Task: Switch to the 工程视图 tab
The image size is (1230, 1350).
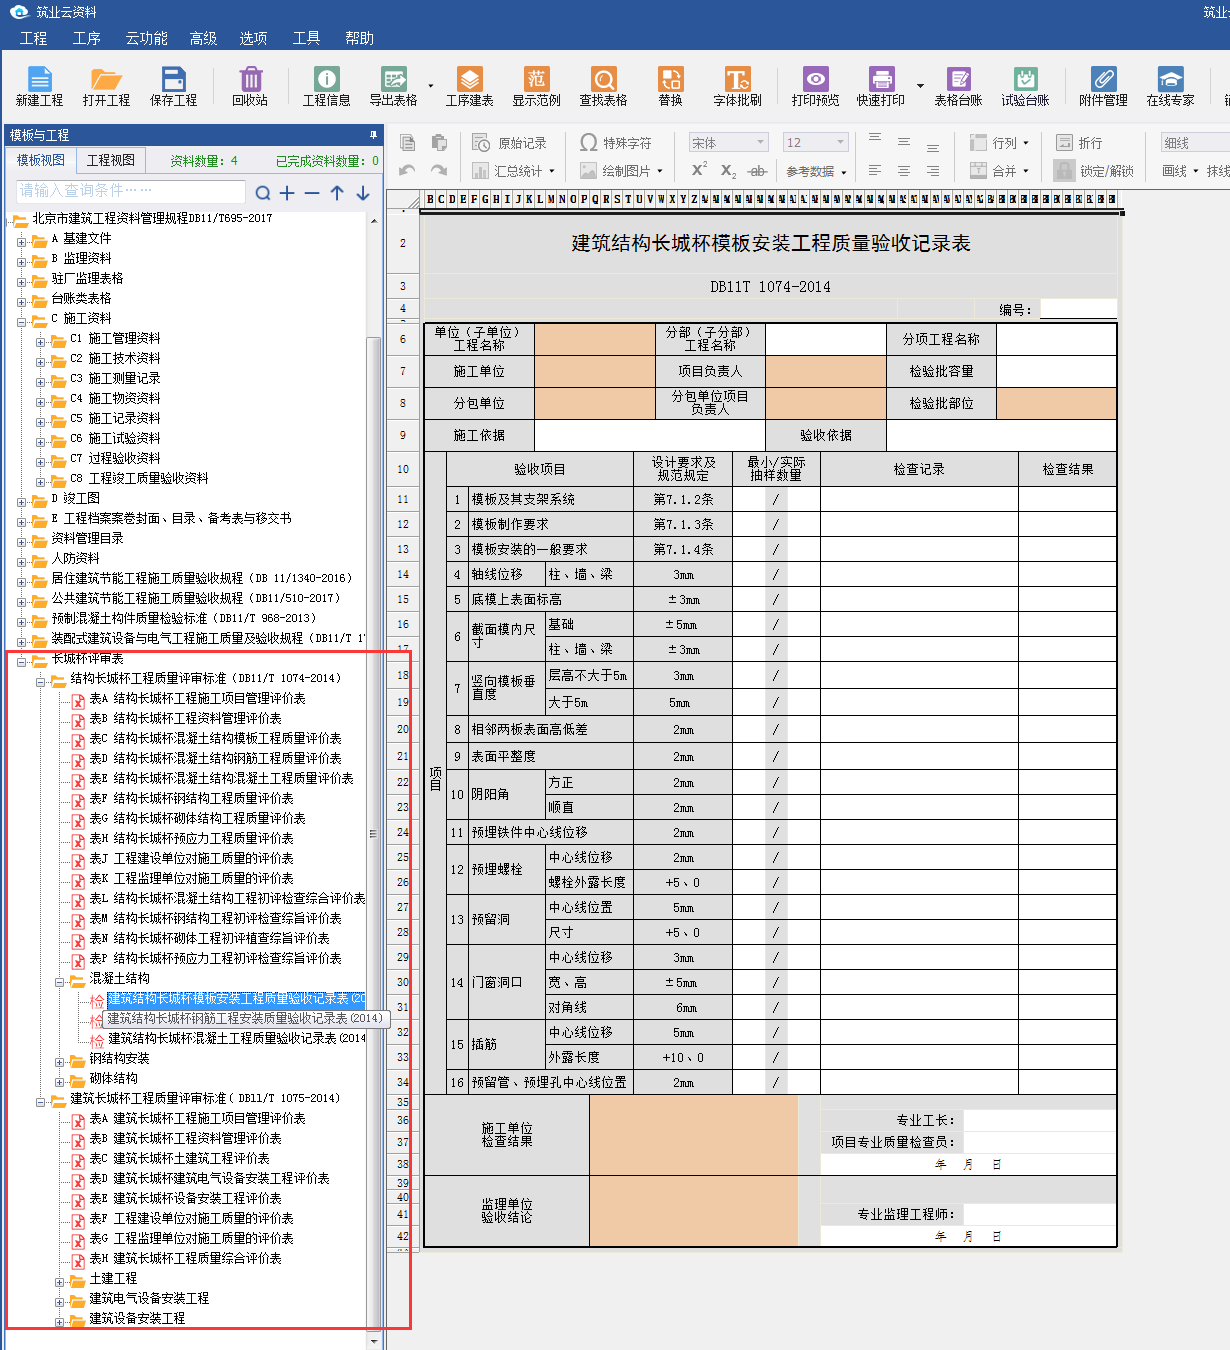Action: [x=110, y=160]
